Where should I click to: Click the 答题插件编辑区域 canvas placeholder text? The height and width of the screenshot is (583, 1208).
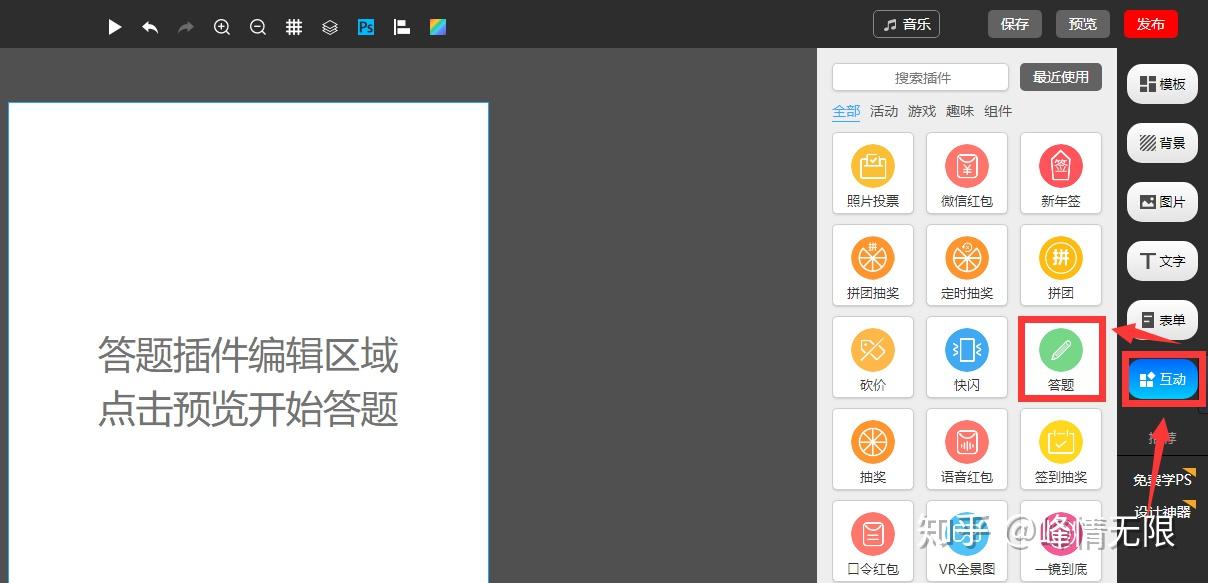point(248,355)
